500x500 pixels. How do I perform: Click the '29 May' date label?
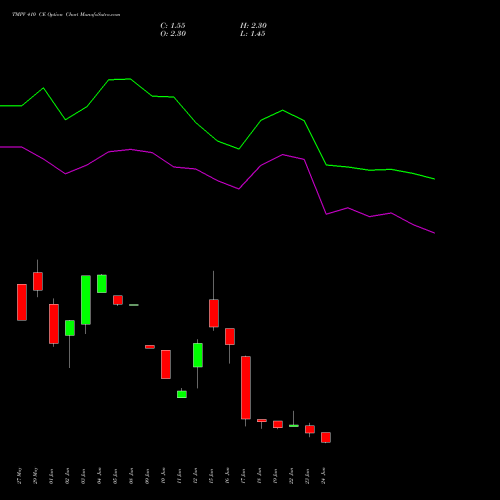(x=35, y=476)
